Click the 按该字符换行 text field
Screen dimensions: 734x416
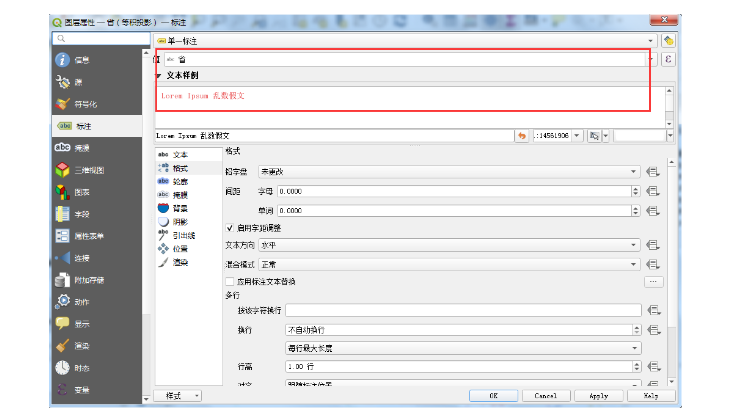[463, 310]
